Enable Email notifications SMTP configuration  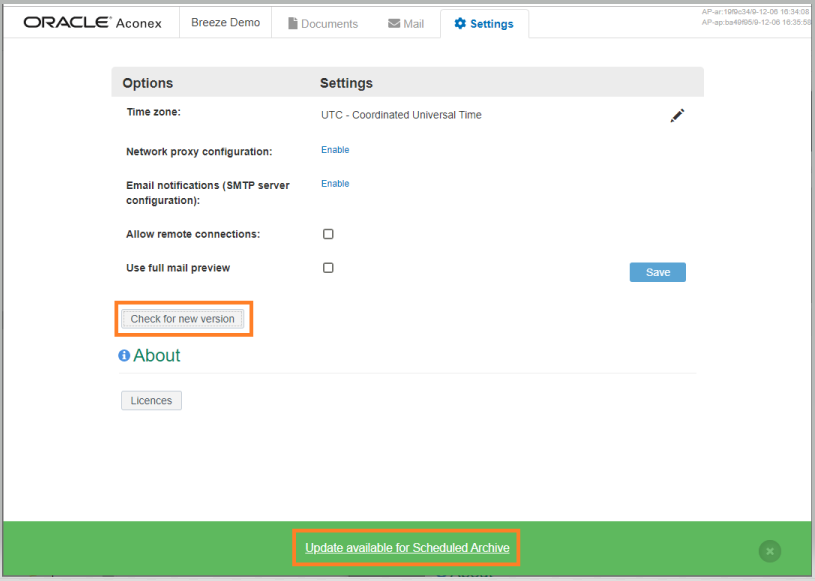tap(335, 183)
